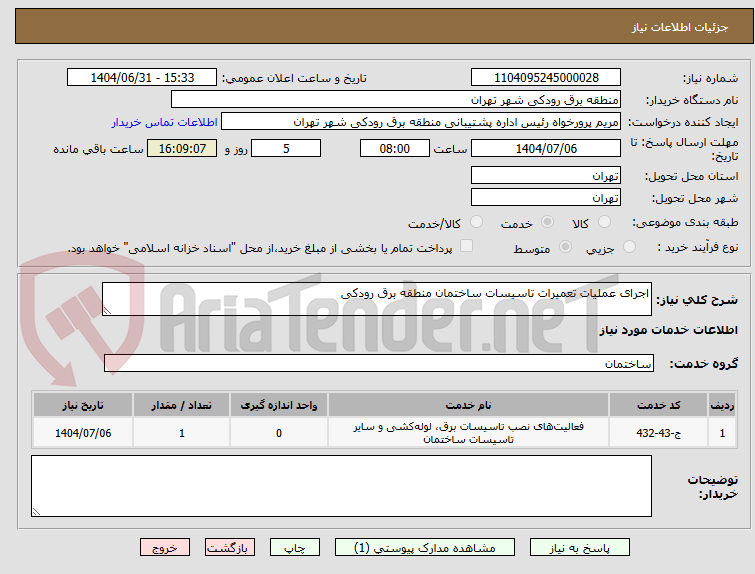Click the deadline date field 1404/07/06
The image size is (755, 574).
coord(546,148)
